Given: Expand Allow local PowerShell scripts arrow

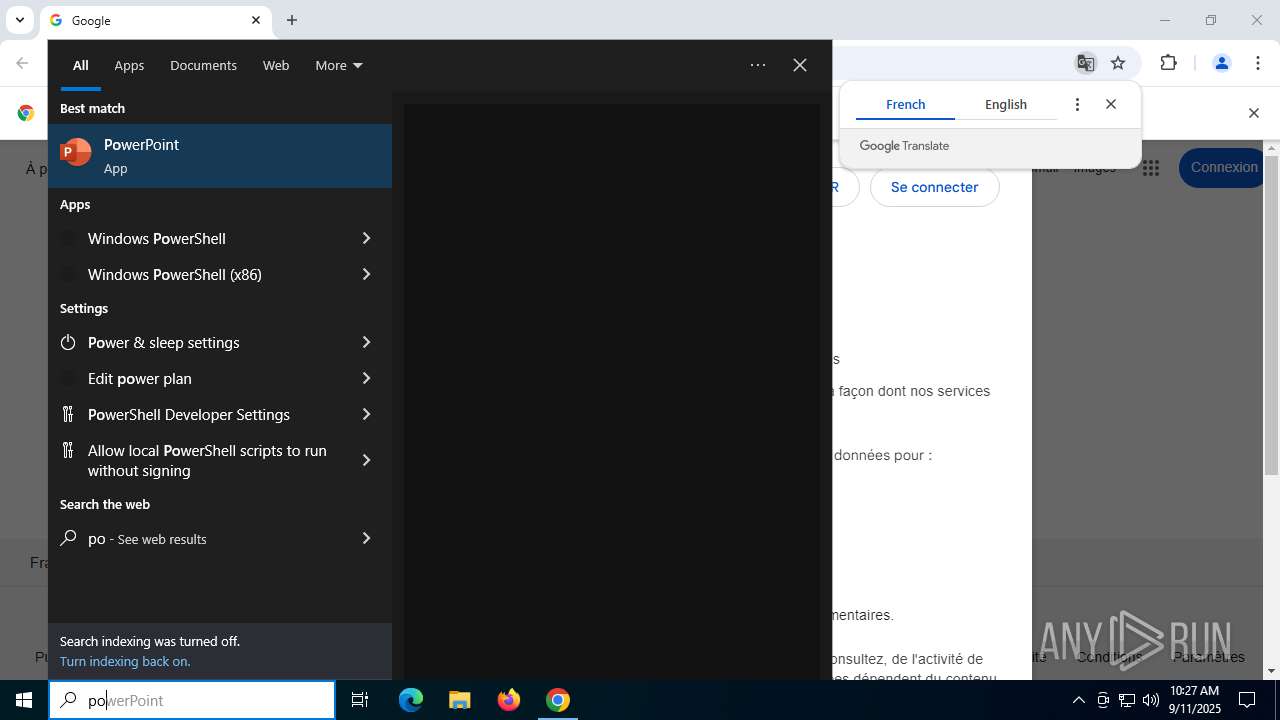Looking at the screenshot, I should click(x=366, y=460).
